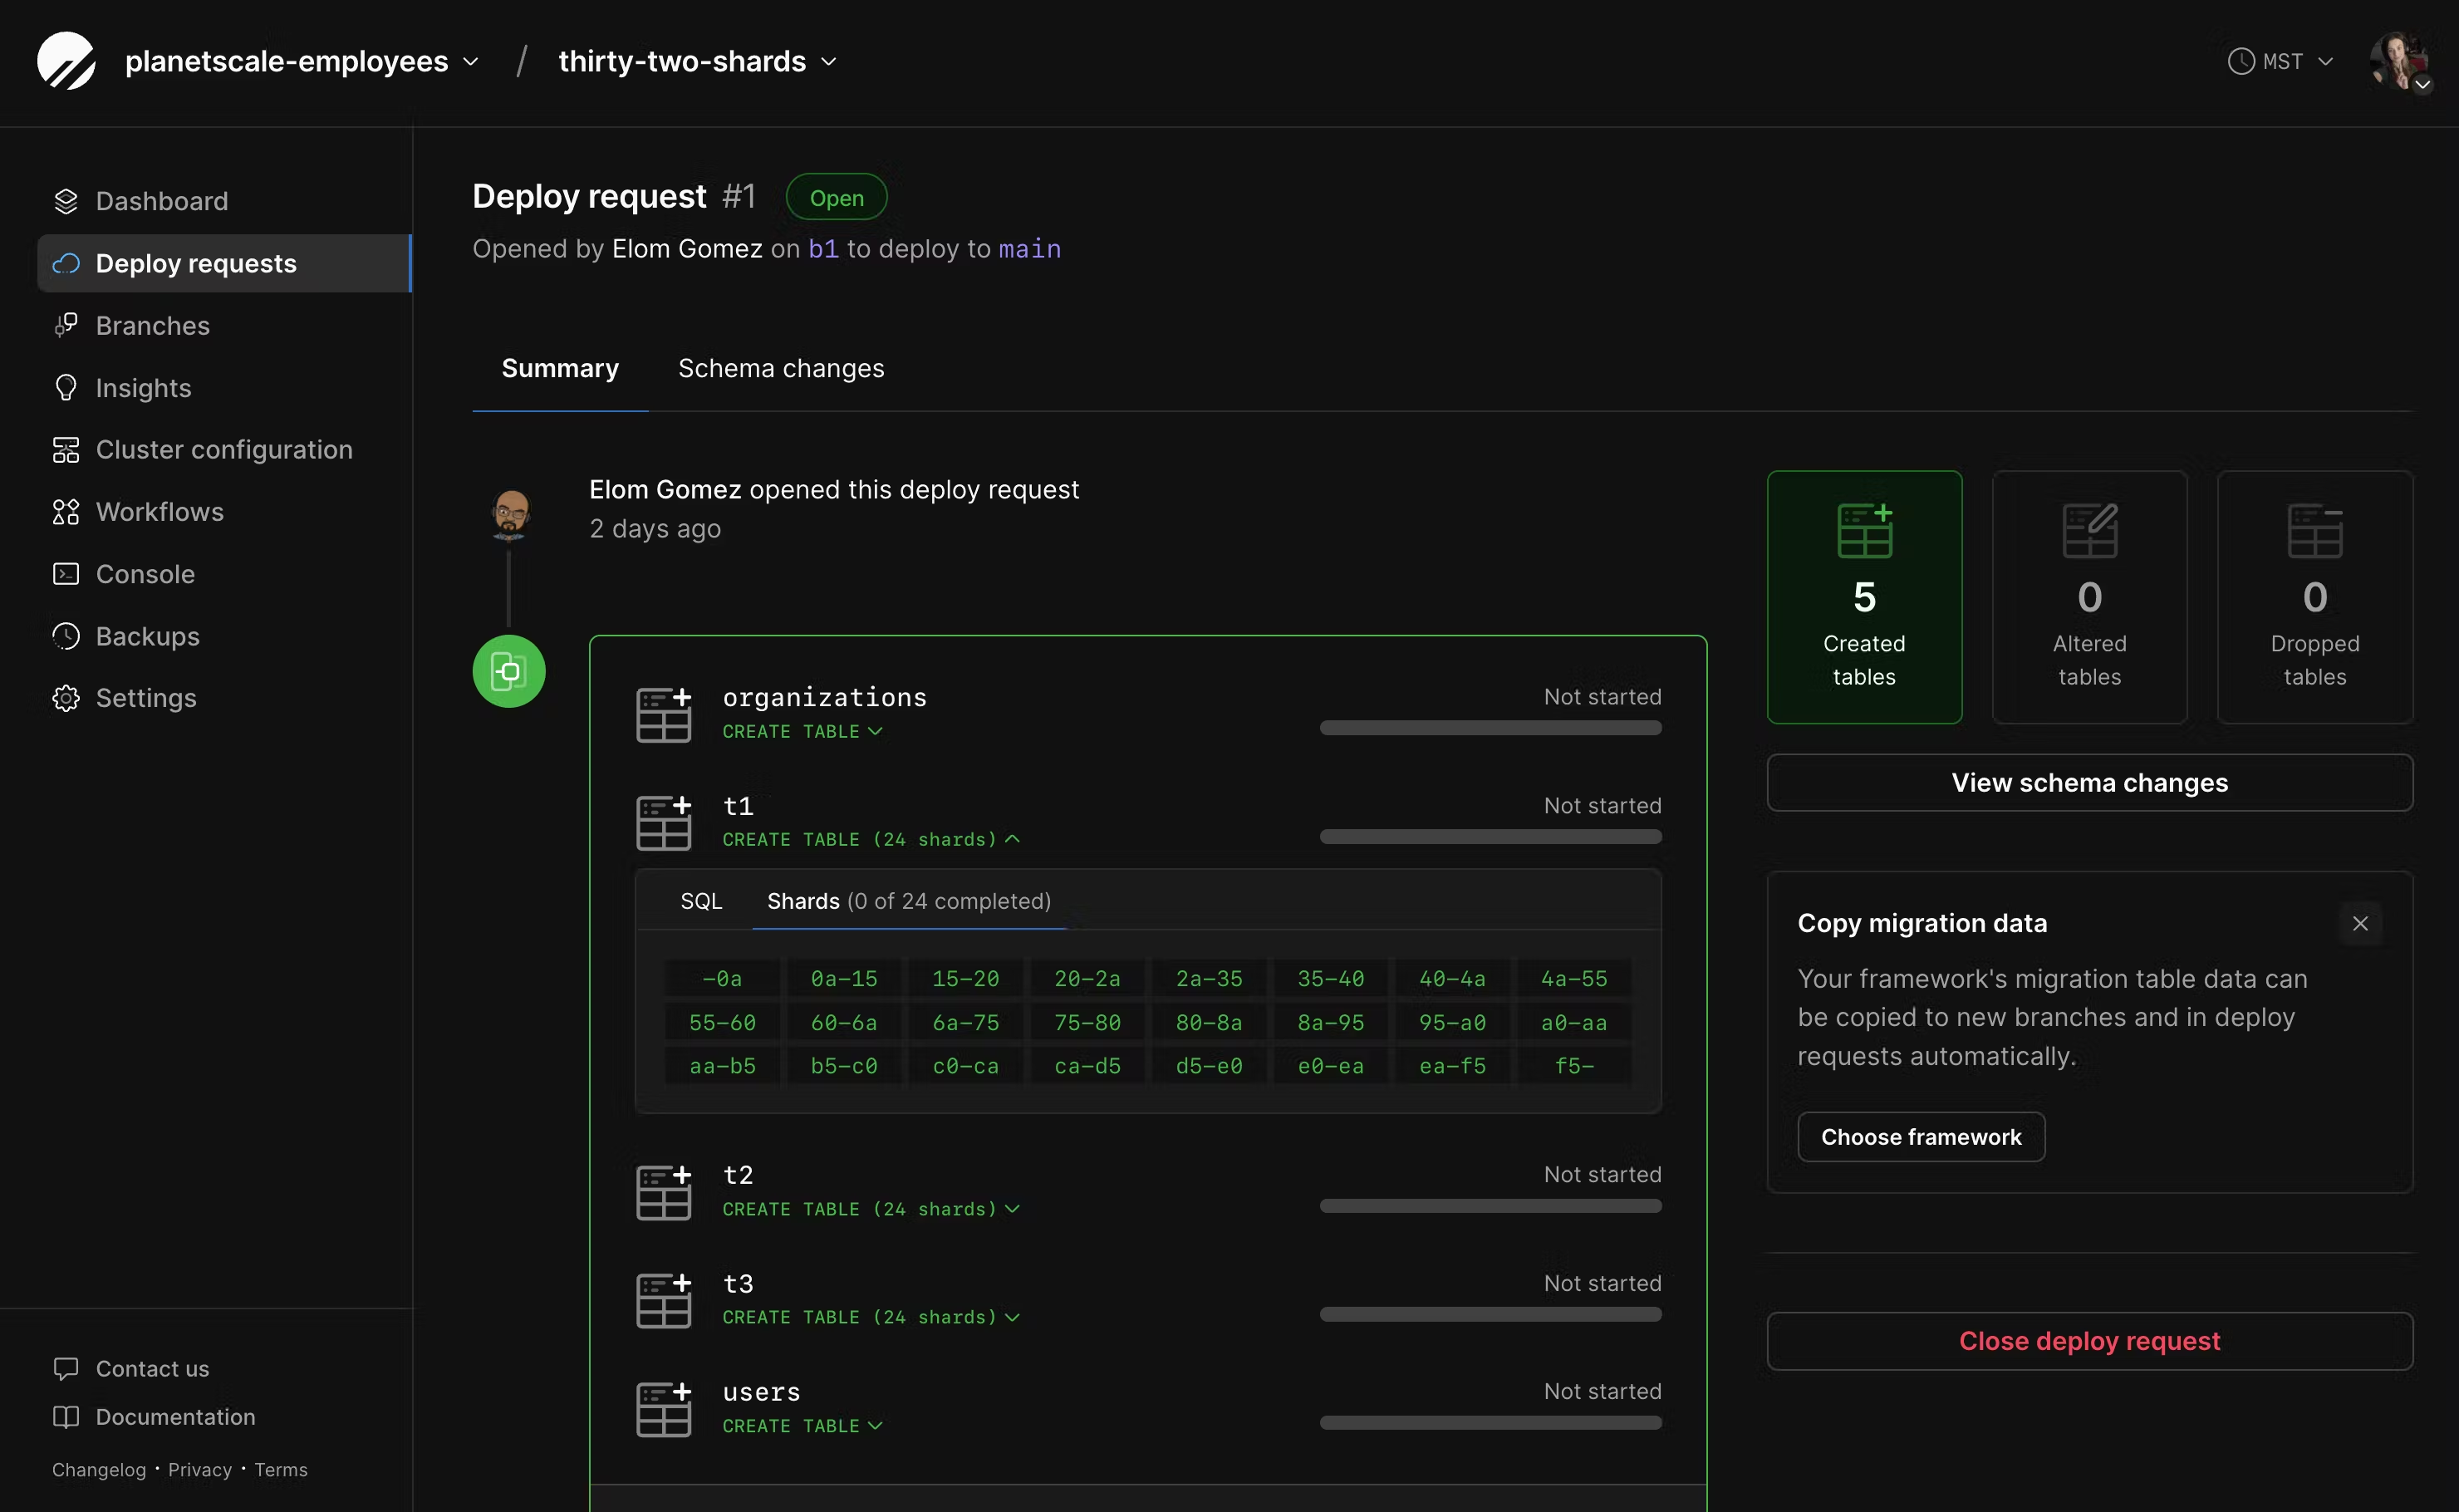Open your profile avatar menu
The width and height of the screenshot is (2459, 1512).
pyautogui.click(x=2401, y=60)
